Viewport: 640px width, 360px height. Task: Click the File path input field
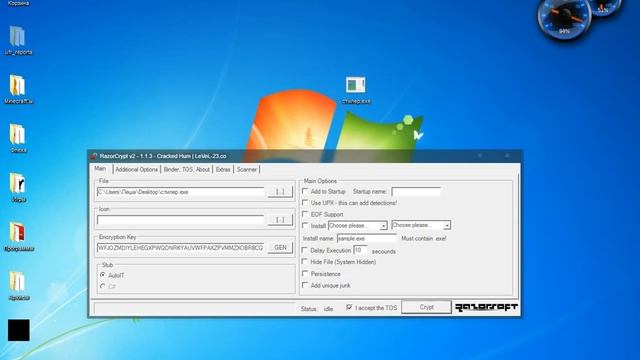tap(181, 192)
